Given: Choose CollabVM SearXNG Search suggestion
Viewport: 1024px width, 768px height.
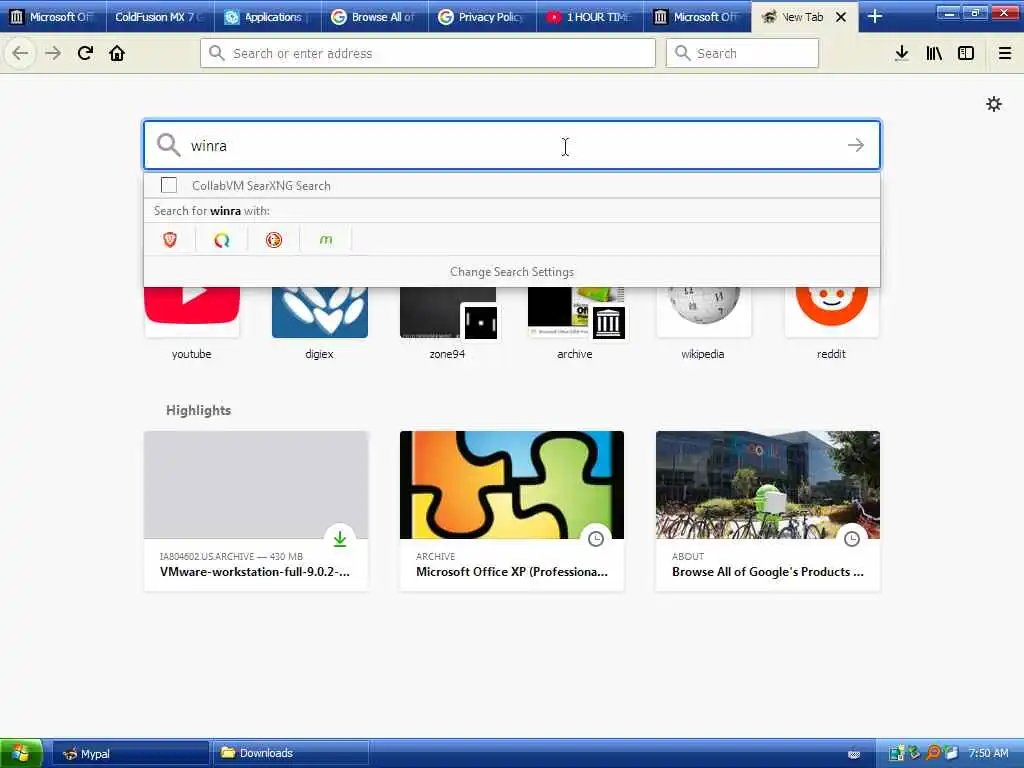Looking at the screenshot, I should (x=512, y=185).
